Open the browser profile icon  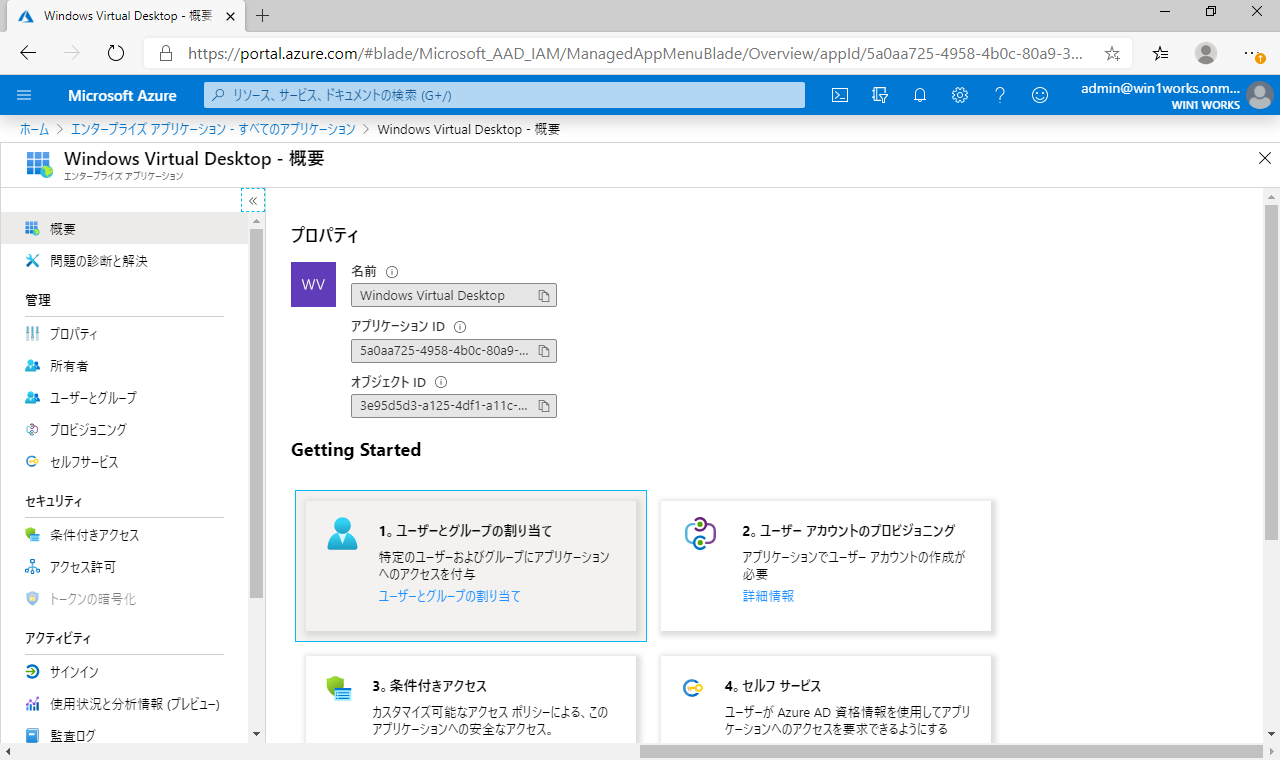[x=1206, y=53]
